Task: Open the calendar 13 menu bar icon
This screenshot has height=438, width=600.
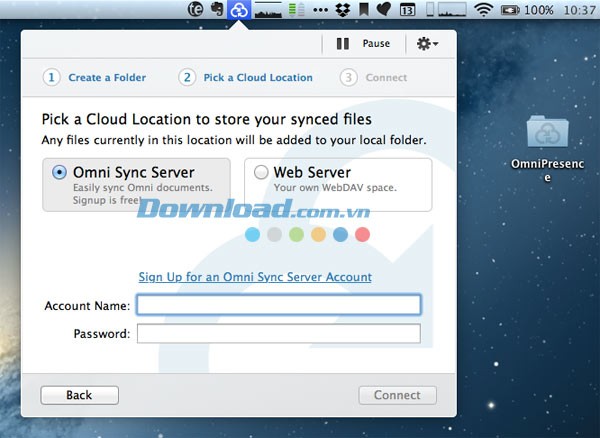Action: tap(407, 10)
